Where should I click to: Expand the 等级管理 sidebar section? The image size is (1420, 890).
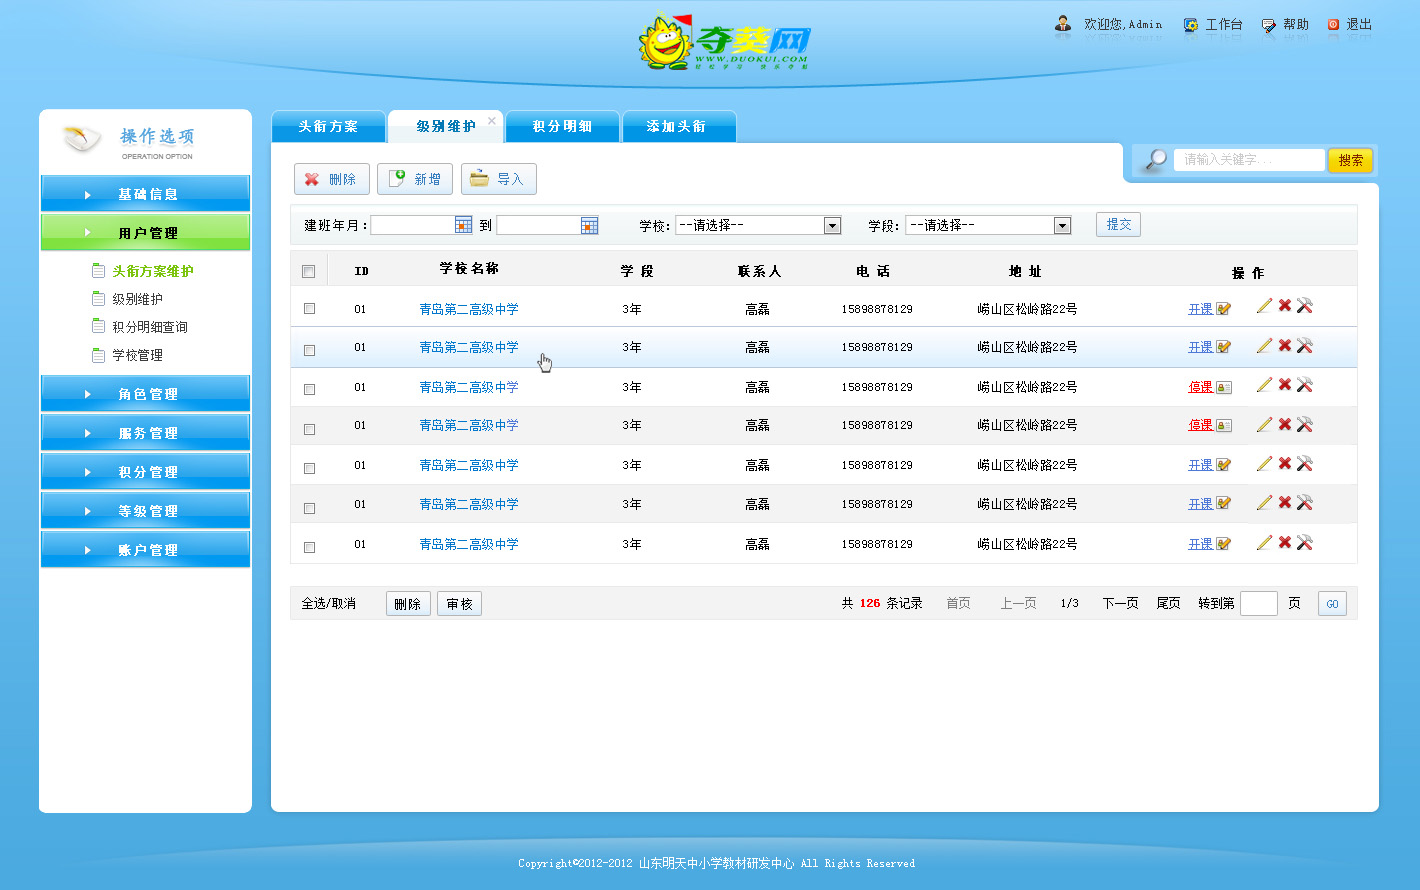click(145, 510)
